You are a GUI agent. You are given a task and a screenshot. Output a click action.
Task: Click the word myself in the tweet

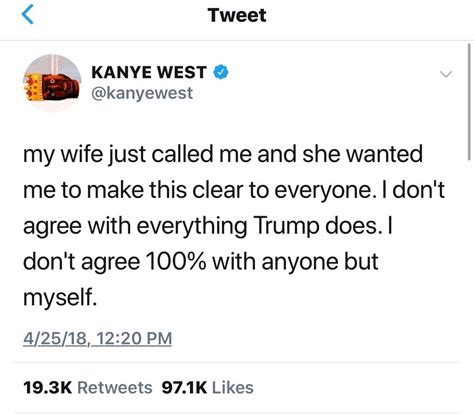60,298
